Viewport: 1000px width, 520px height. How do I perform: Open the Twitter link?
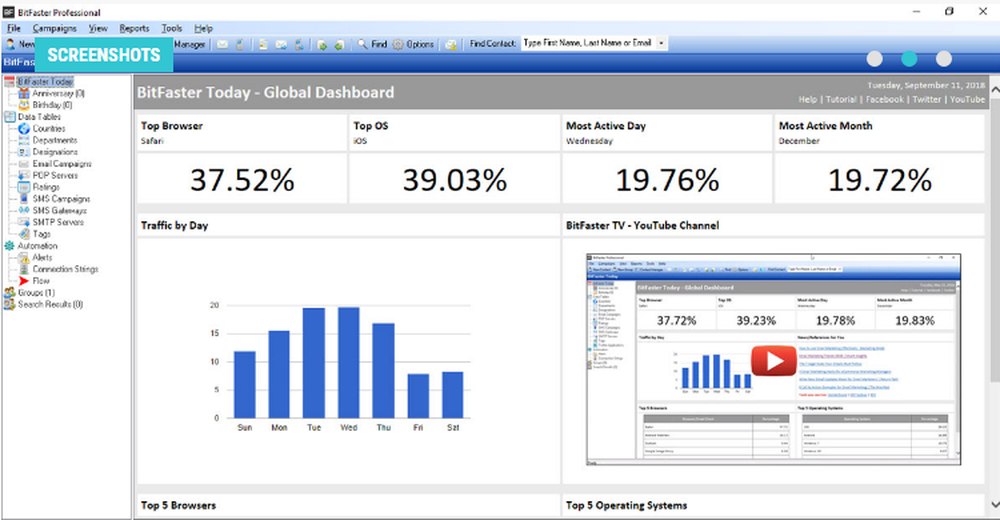(927, 100)
